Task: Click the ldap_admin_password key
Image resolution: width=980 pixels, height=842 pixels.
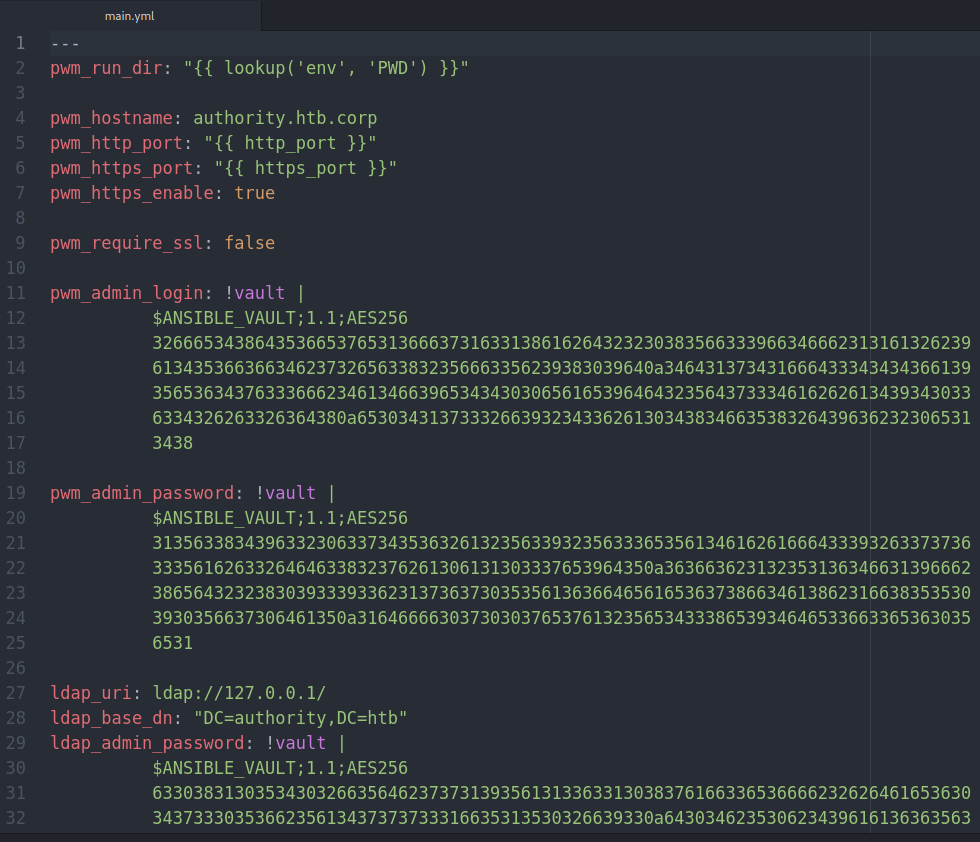Action: (x=147, y=743)
